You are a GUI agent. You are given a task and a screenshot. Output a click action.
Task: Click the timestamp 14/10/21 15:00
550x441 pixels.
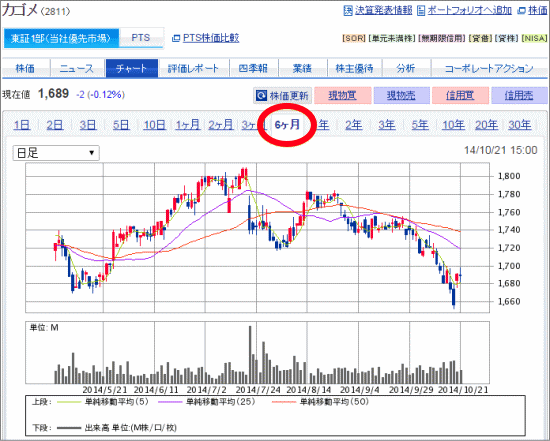coord(501,150)
